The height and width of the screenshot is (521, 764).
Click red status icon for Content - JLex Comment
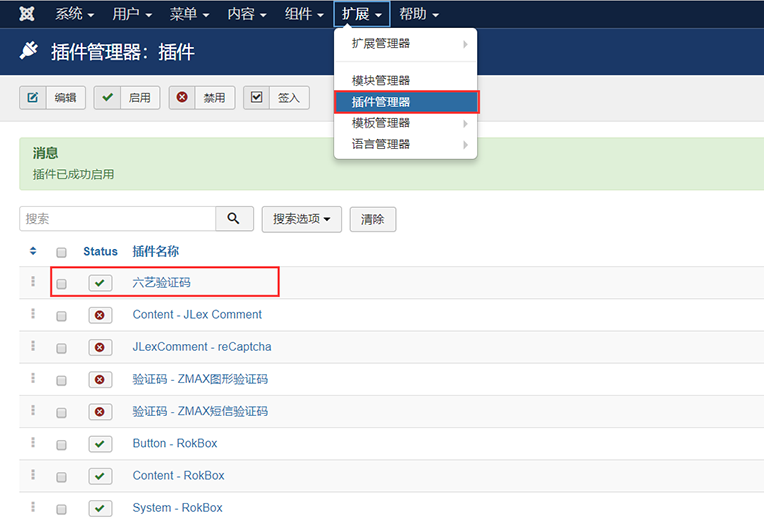click(x=100, y=315)
